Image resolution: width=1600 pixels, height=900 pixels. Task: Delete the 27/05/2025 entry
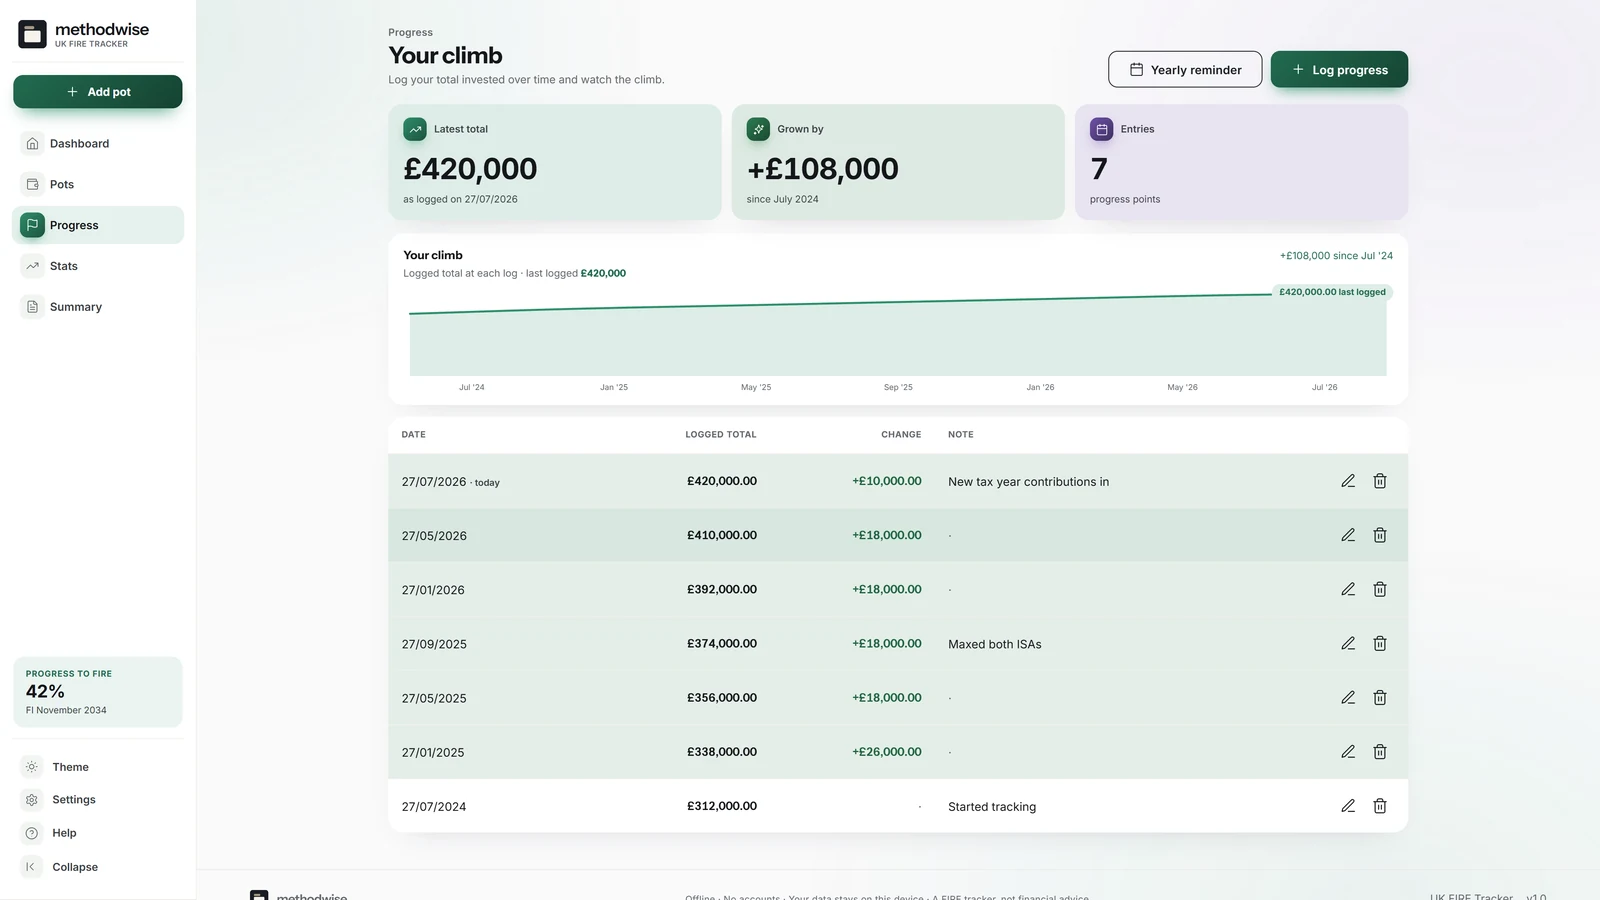point(1380,697)
